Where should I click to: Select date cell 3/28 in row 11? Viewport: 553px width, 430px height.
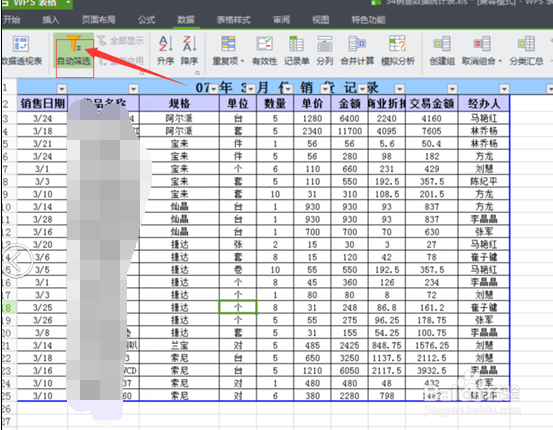[x=42, y=219]
